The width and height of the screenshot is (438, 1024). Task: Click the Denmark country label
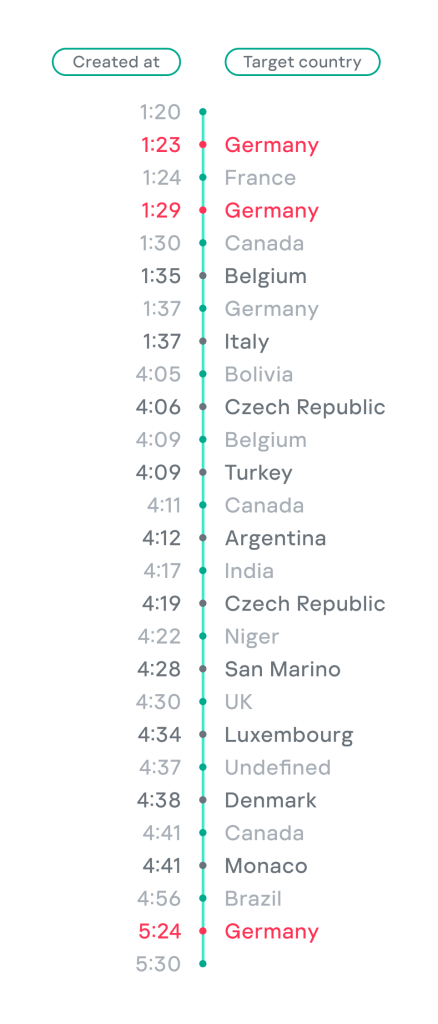click(x=271, y=800)
